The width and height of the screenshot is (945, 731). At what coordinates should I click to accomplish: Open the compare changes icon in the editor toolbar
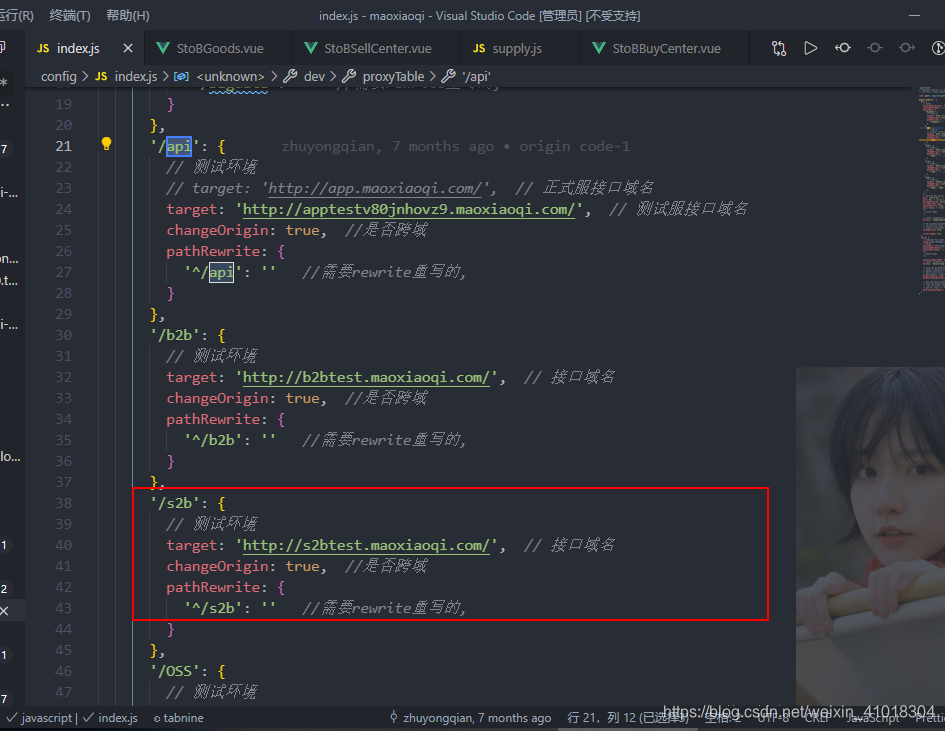point(779,48)
